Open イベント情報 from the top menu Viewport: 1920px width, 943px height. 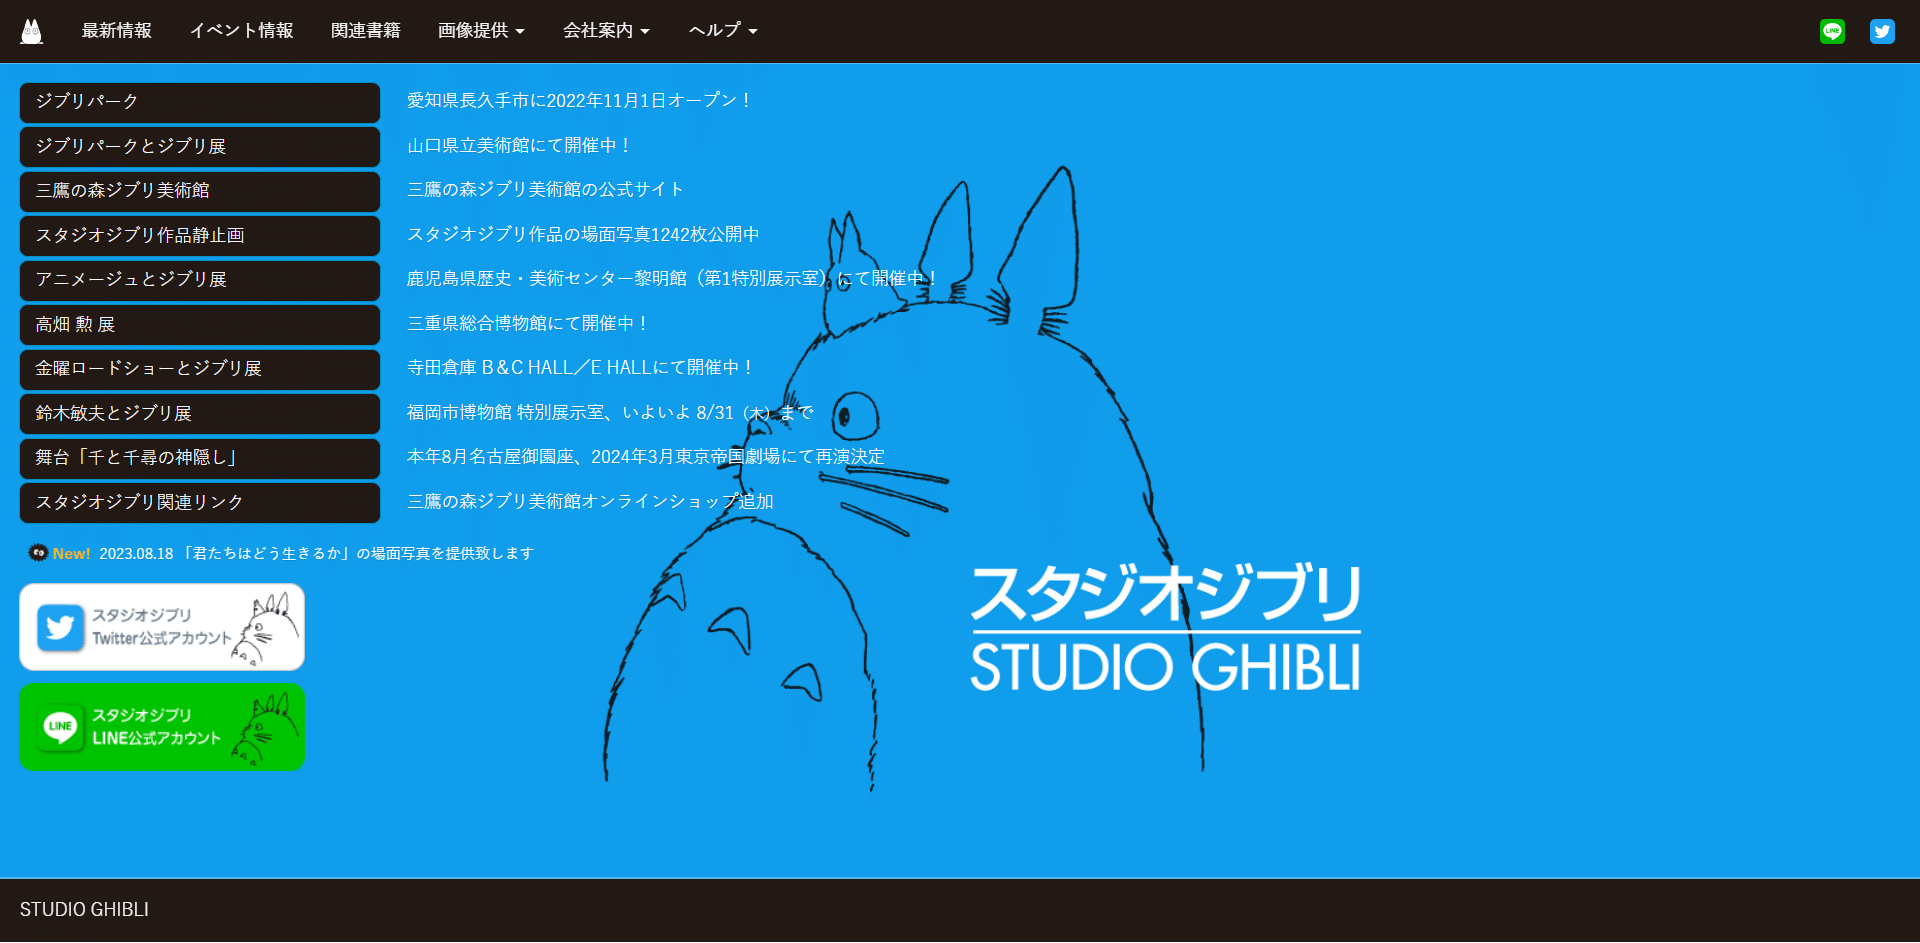point(241,31)
